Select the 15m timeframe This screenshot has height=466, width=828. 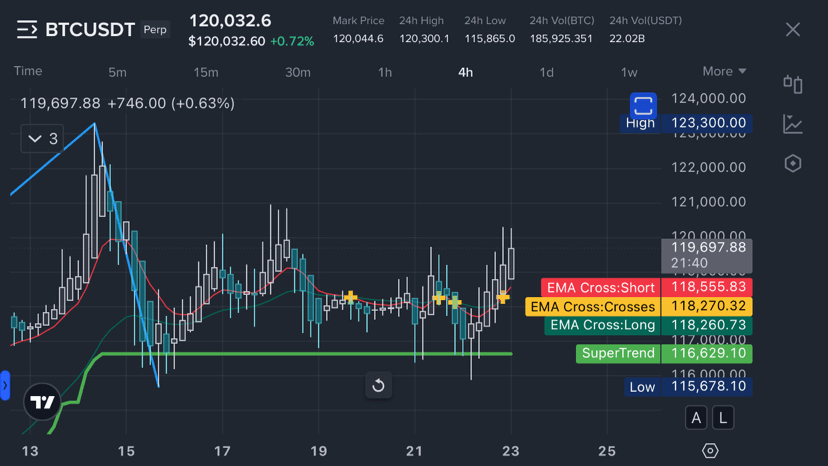click(205, 72)
